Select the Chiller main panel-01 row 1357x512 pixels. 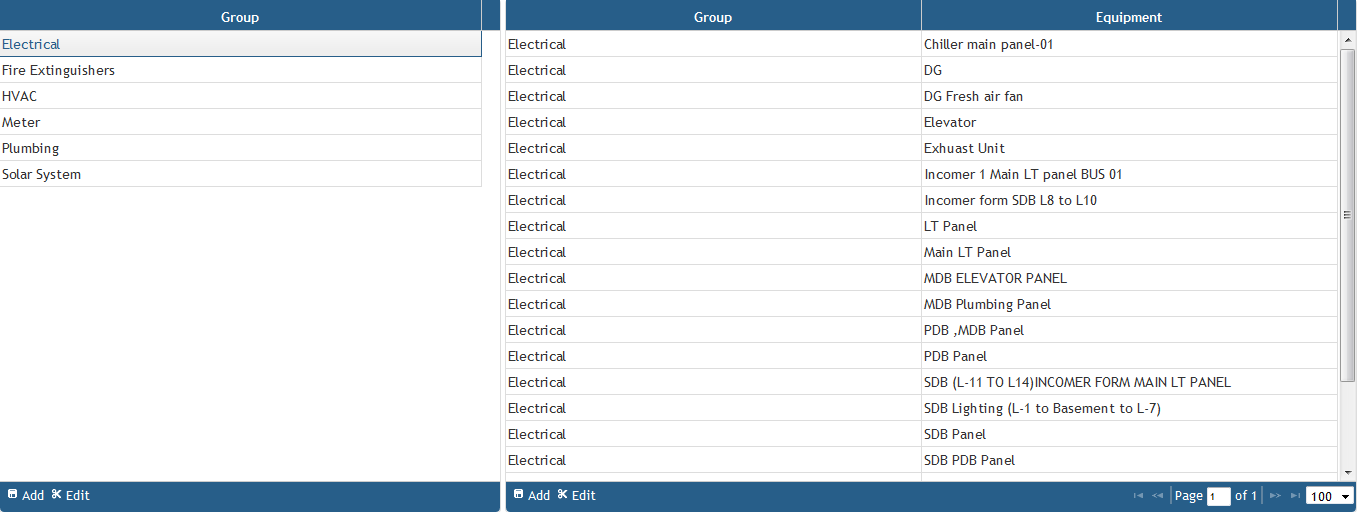point(921,44)
